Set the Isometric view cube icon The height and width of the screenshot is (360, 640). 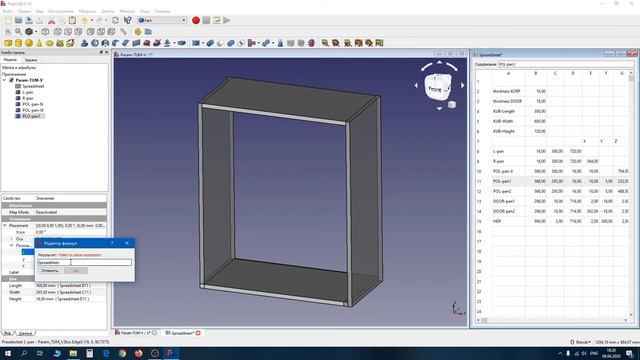click(45, 31)
